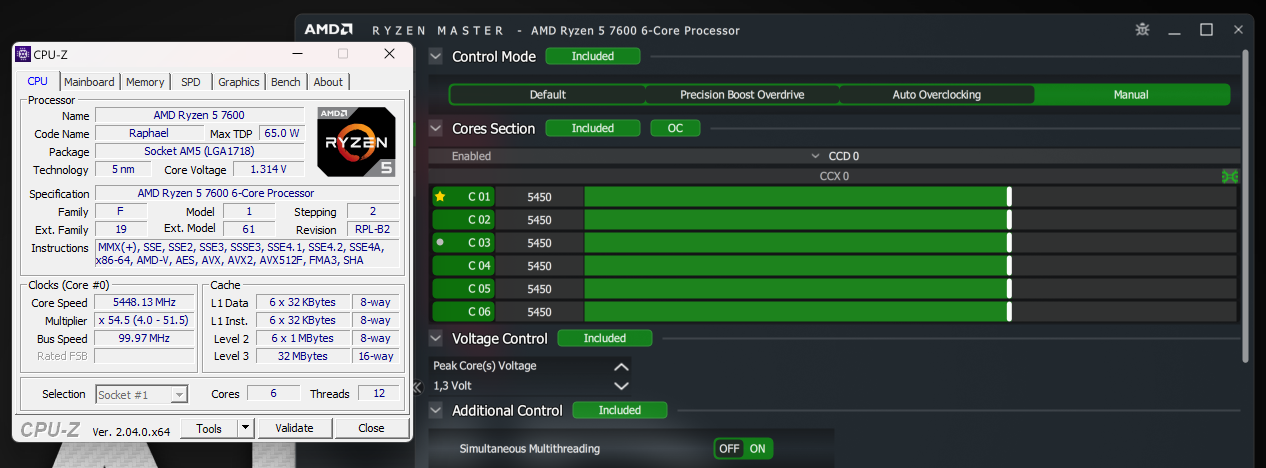Click the CPU-Z app icon in title bar

[x=23, y=54]
